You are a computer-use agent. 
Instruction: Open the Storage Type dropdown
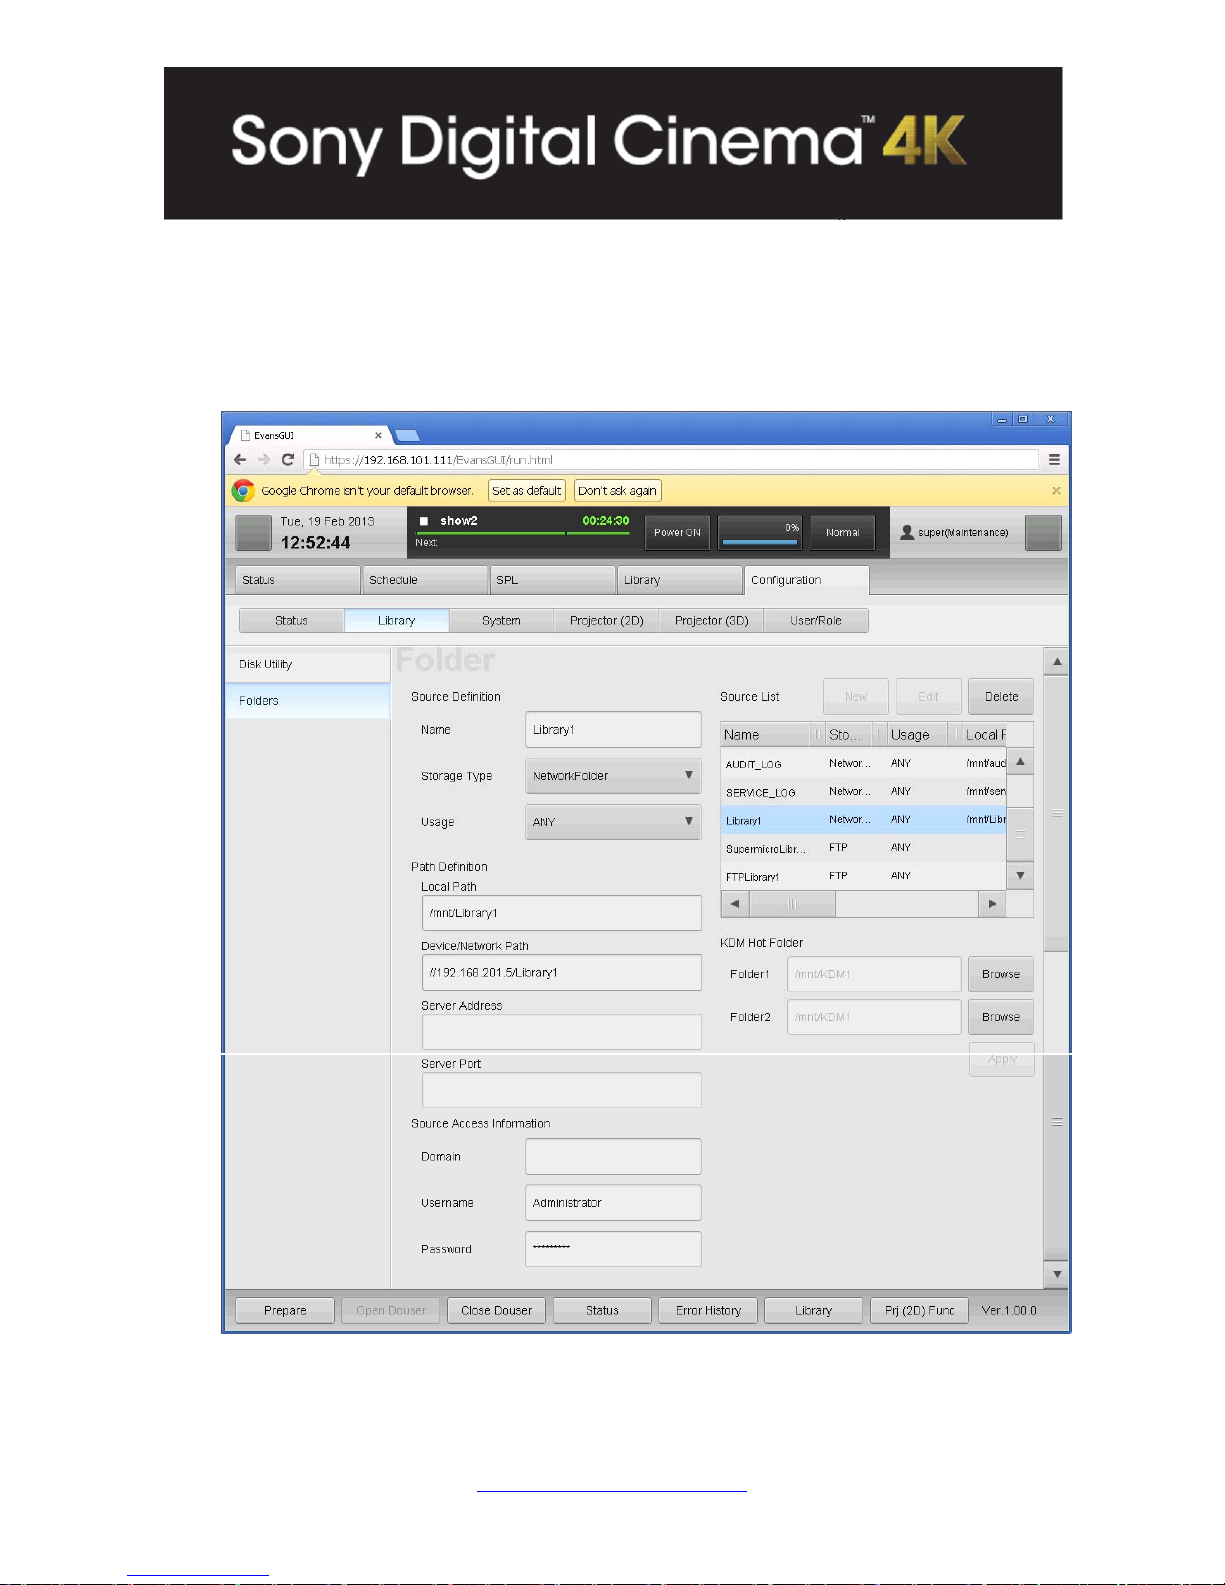click(x=613, y=776)
